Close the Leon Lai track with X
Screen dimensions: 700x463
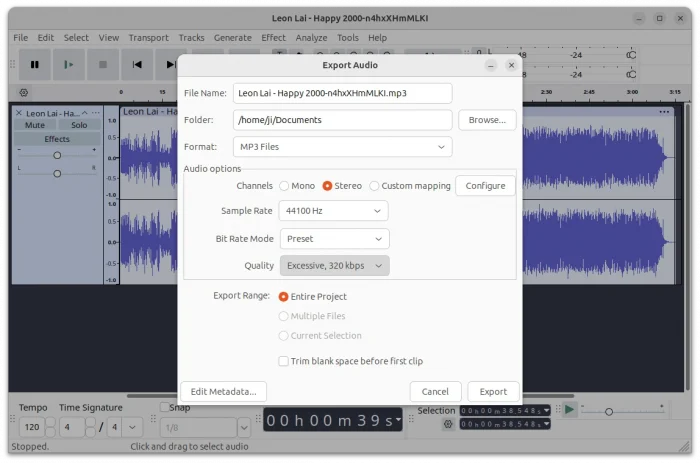(x=19, y=113)
